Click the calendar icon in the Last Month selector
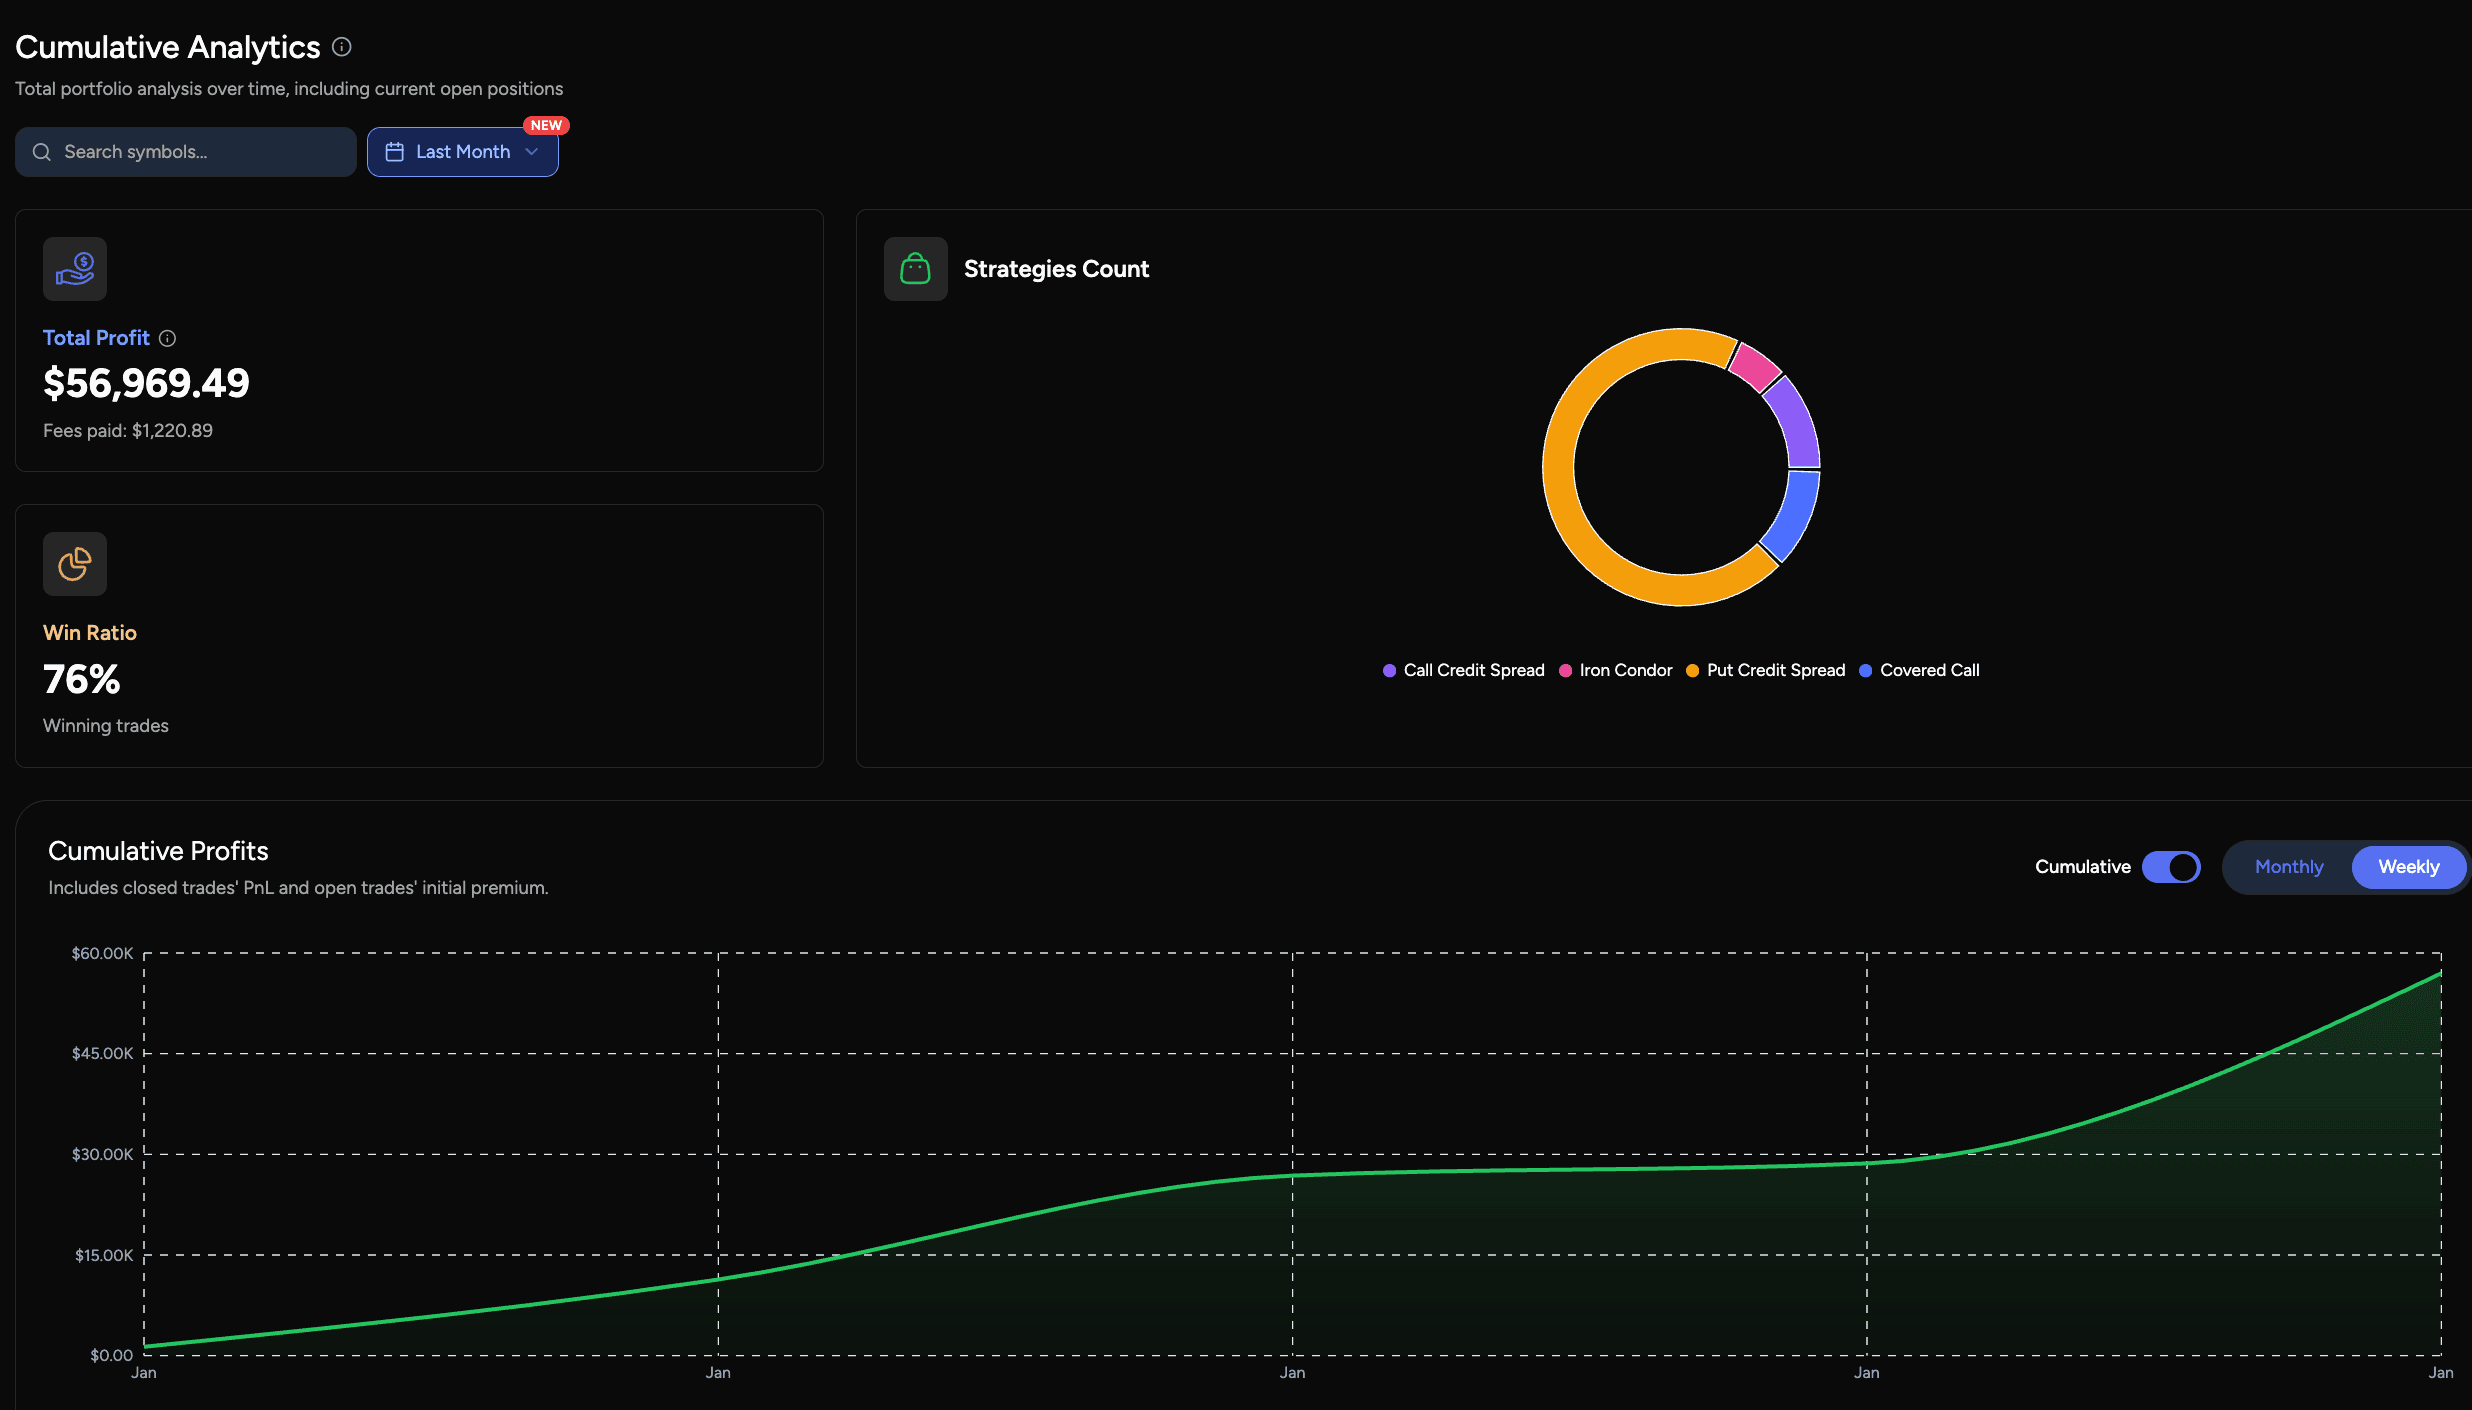The image size is (2472, 1410). (395, 151)
